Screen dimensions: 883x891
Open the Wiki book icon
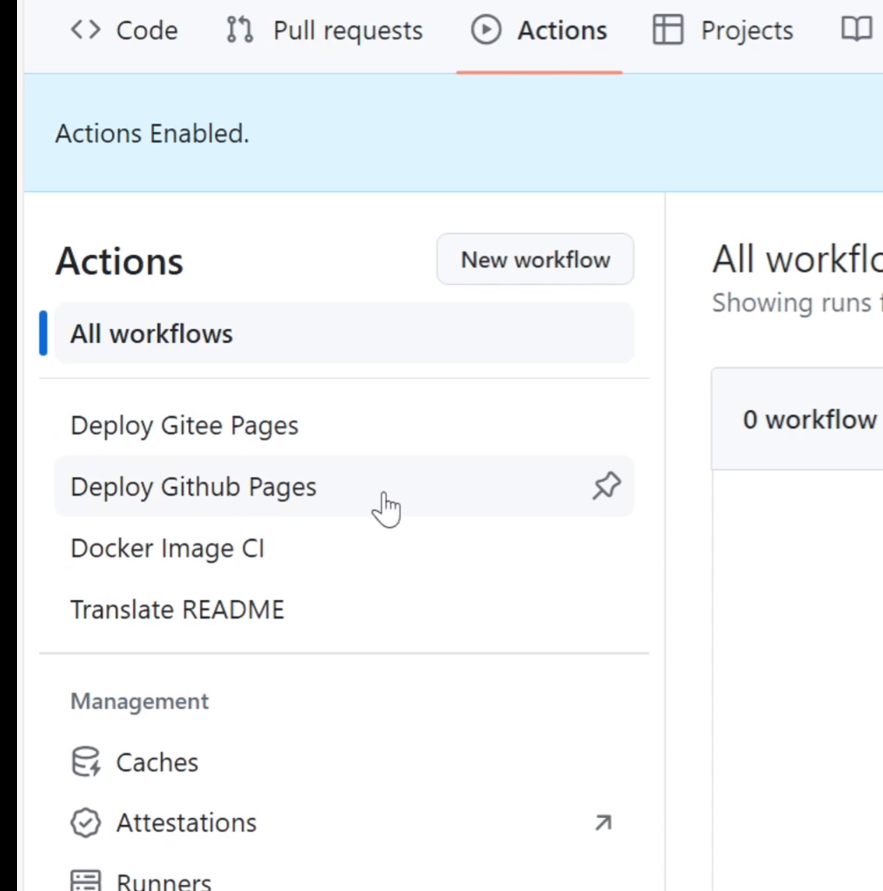click(856, 30)
